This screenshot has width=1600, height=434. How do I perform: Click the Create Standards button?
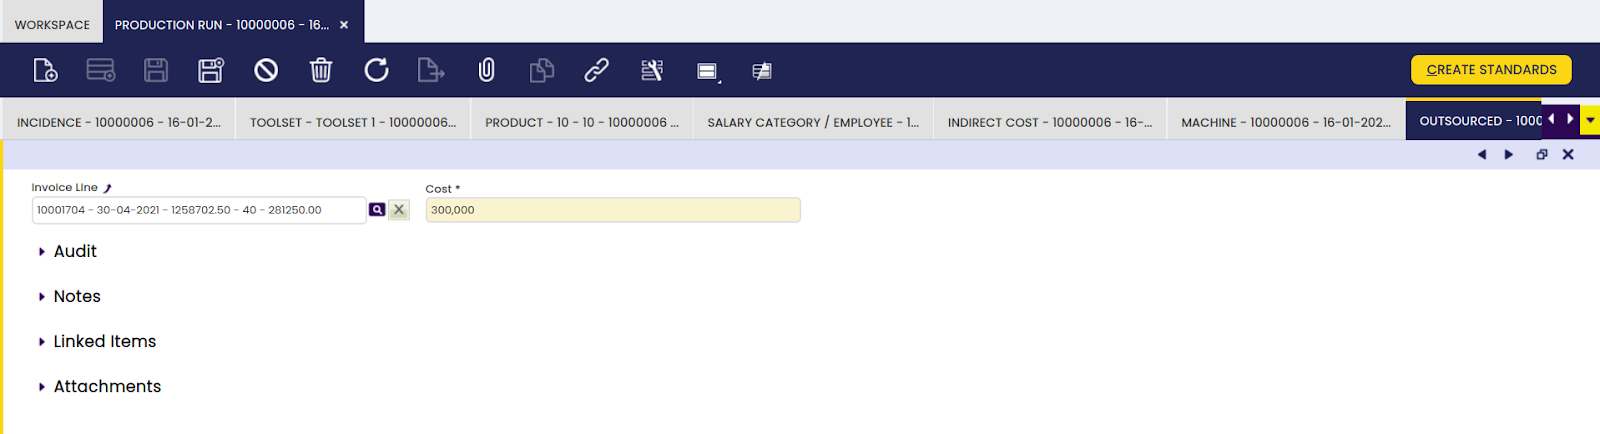(x=1491, y=70)
